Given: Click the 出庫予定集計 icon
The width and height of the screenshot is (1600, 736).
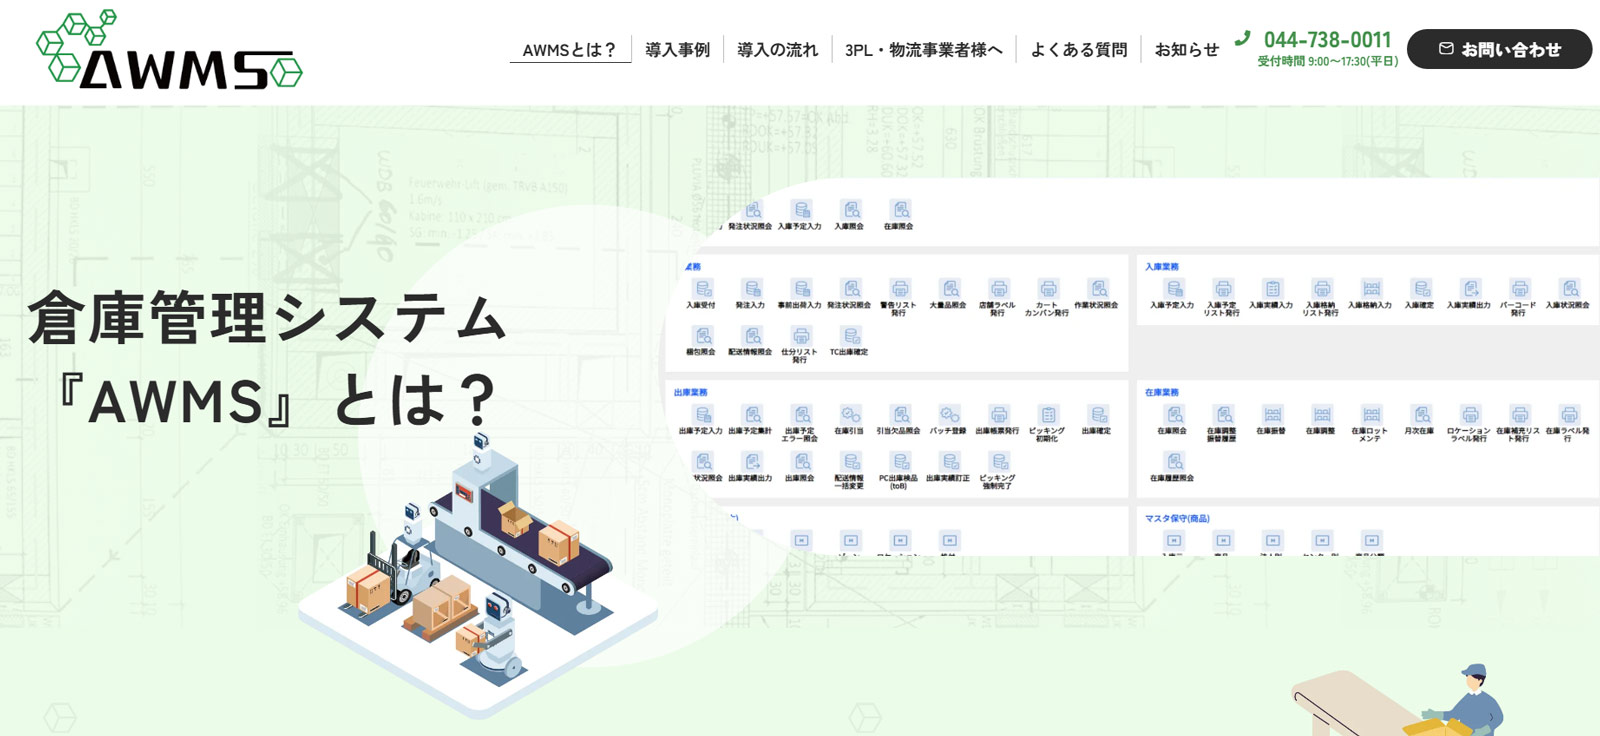Looking at the screenshot, I should pyautogui.click(x=752, y=414).
